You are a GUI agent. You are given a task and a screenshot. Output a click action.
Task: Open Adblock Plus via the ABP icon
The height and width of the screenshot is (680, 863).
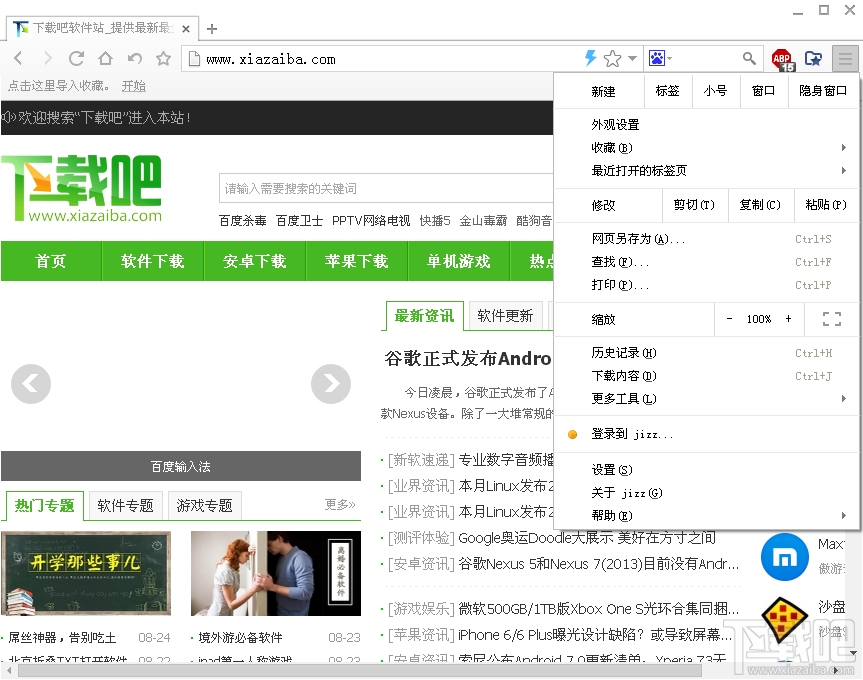(x=781, y=59)
